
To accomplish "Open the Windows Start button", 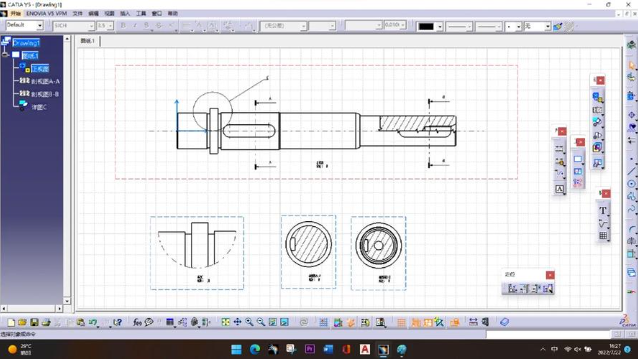I will click(x=236, y=349).
